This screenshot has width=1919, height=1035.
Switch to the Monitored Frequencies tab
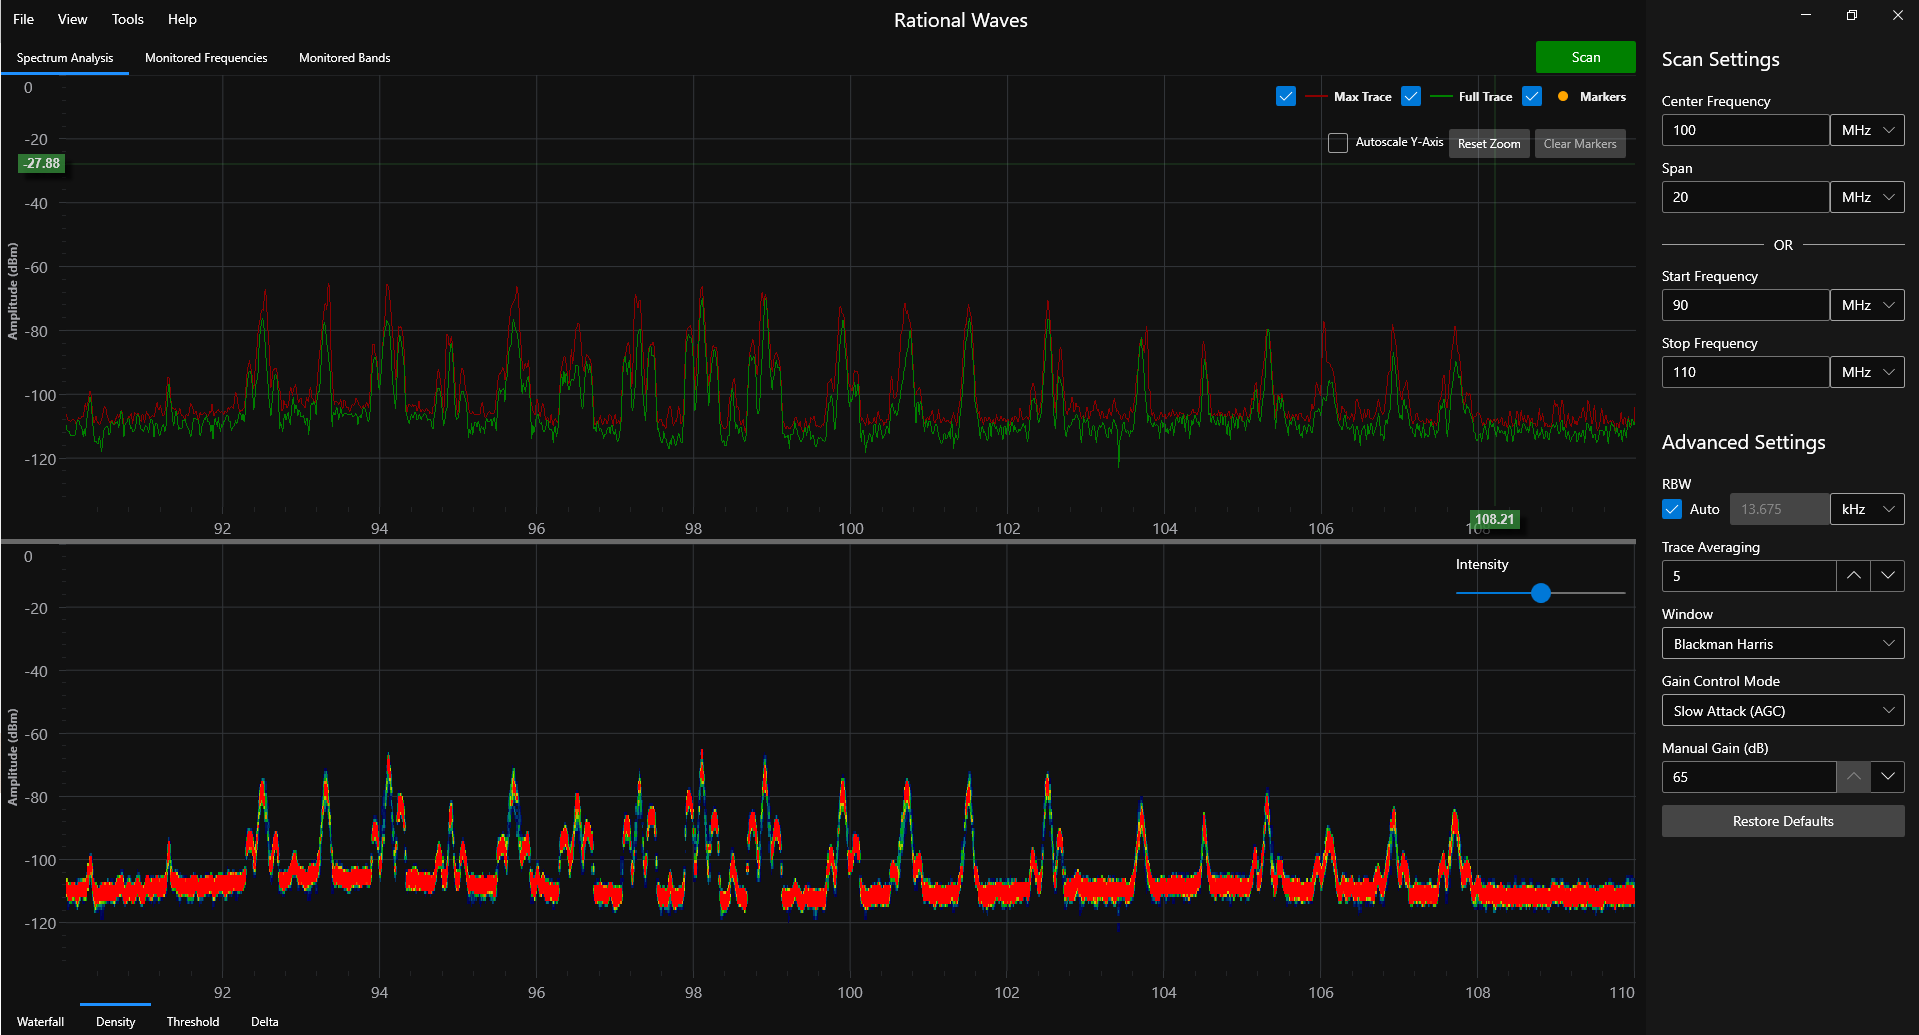coord(205,57)
